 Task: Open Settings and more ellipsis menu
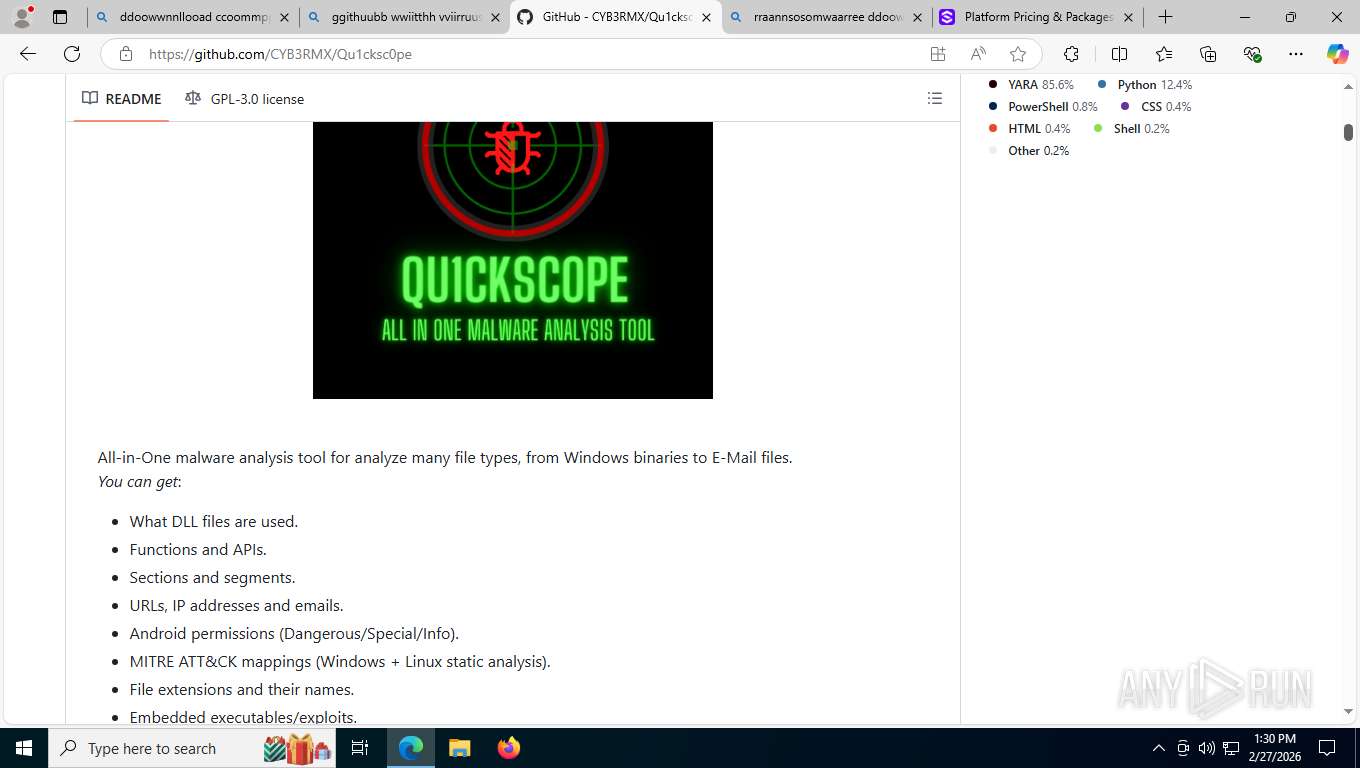pos(1296,54)
